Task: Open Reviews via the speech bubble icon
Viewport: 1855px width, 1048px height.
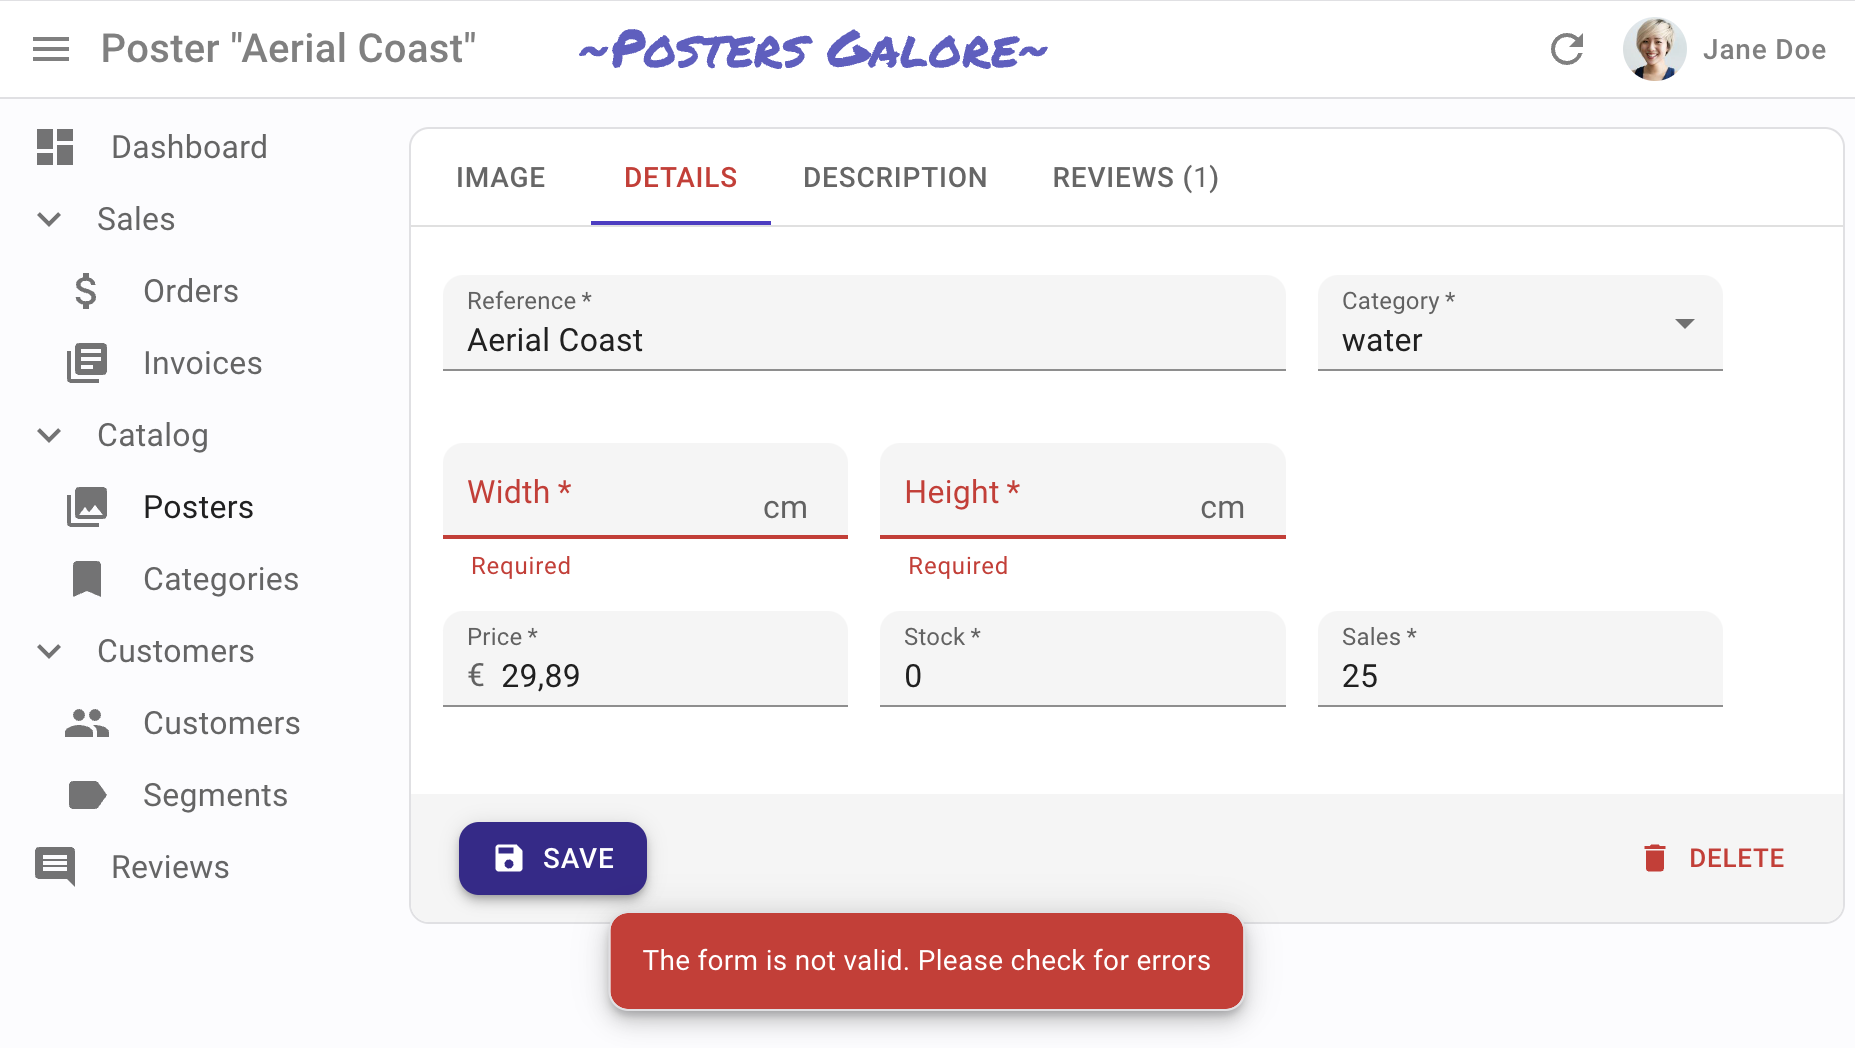Action: point(56,867)
